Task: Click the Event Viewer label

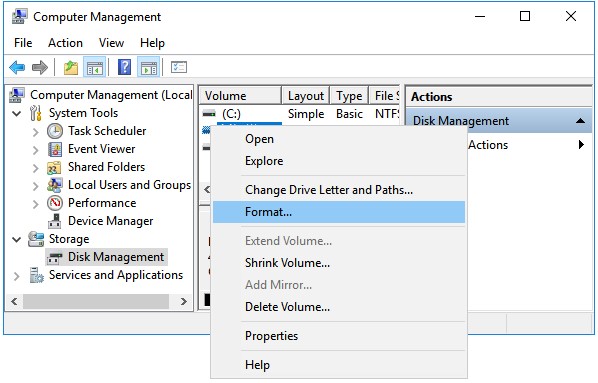Action: (x=101, y=149)
